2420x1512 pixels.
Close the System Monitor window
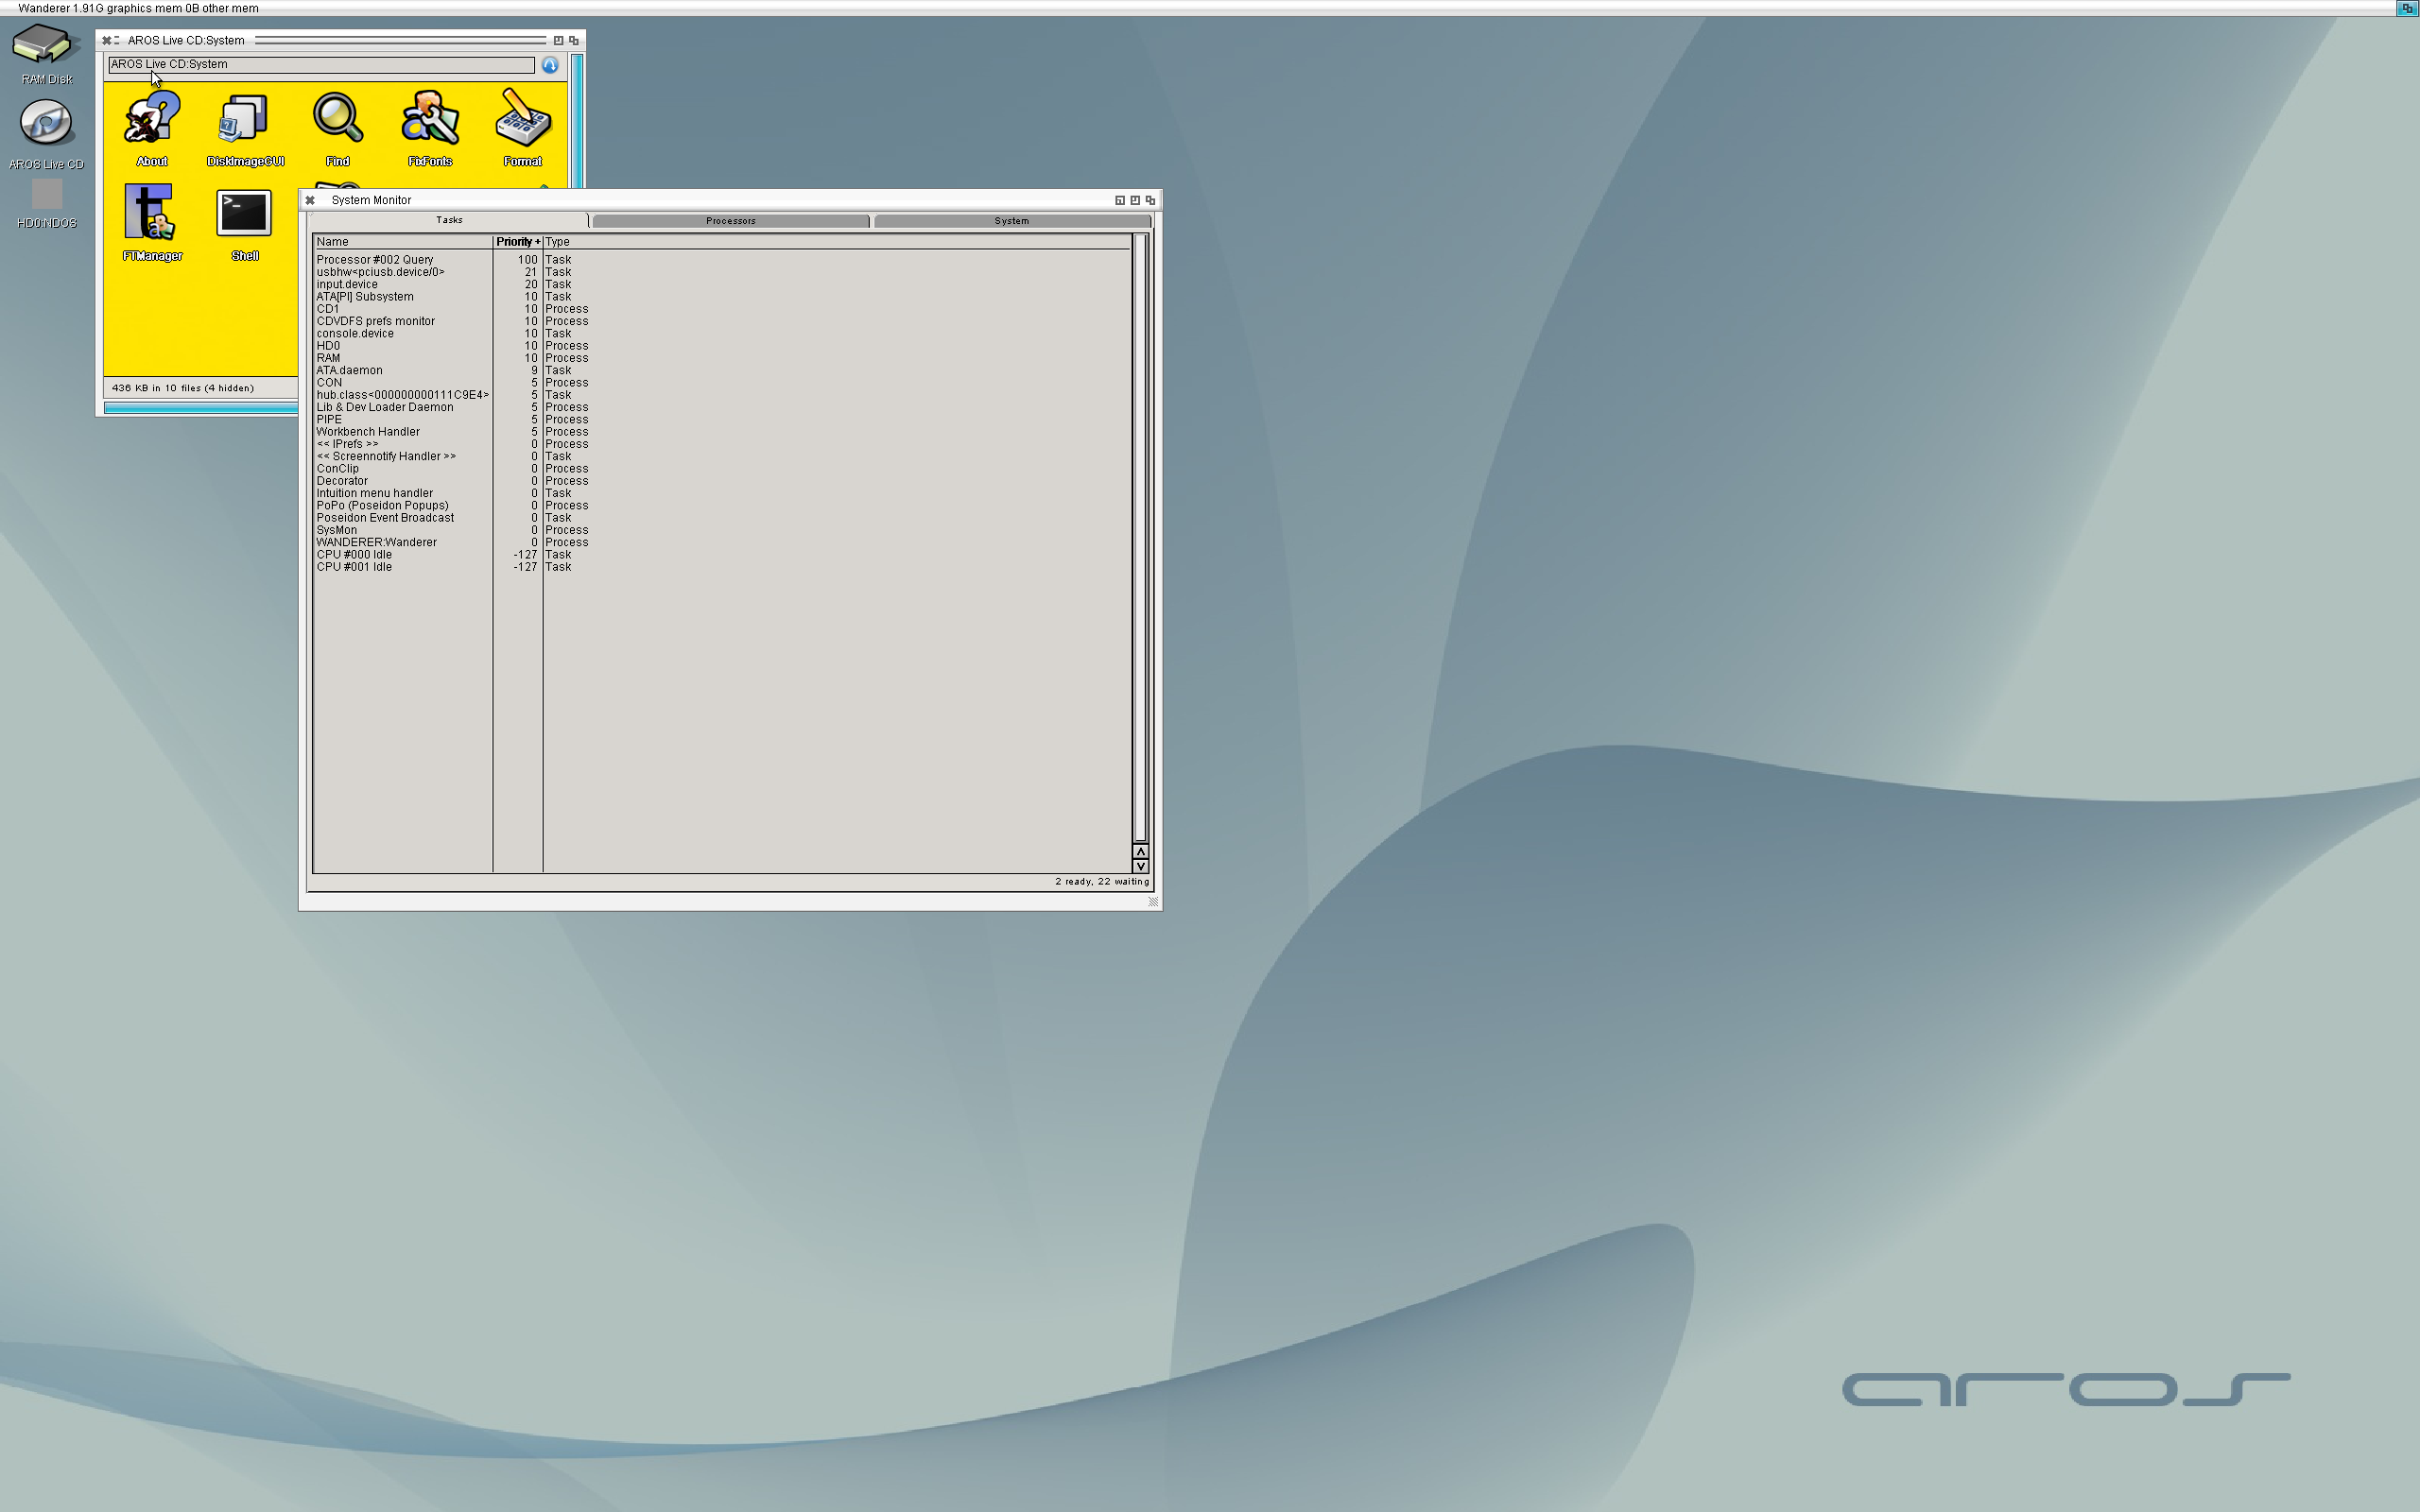pyautogui.click(x=310, y=200)
